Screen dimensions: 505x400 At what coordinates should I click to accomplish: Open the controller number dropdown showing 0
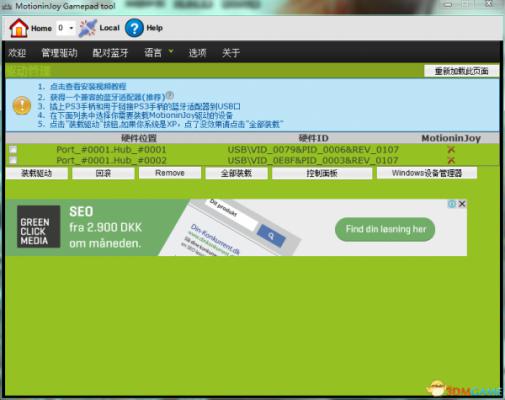66,28
